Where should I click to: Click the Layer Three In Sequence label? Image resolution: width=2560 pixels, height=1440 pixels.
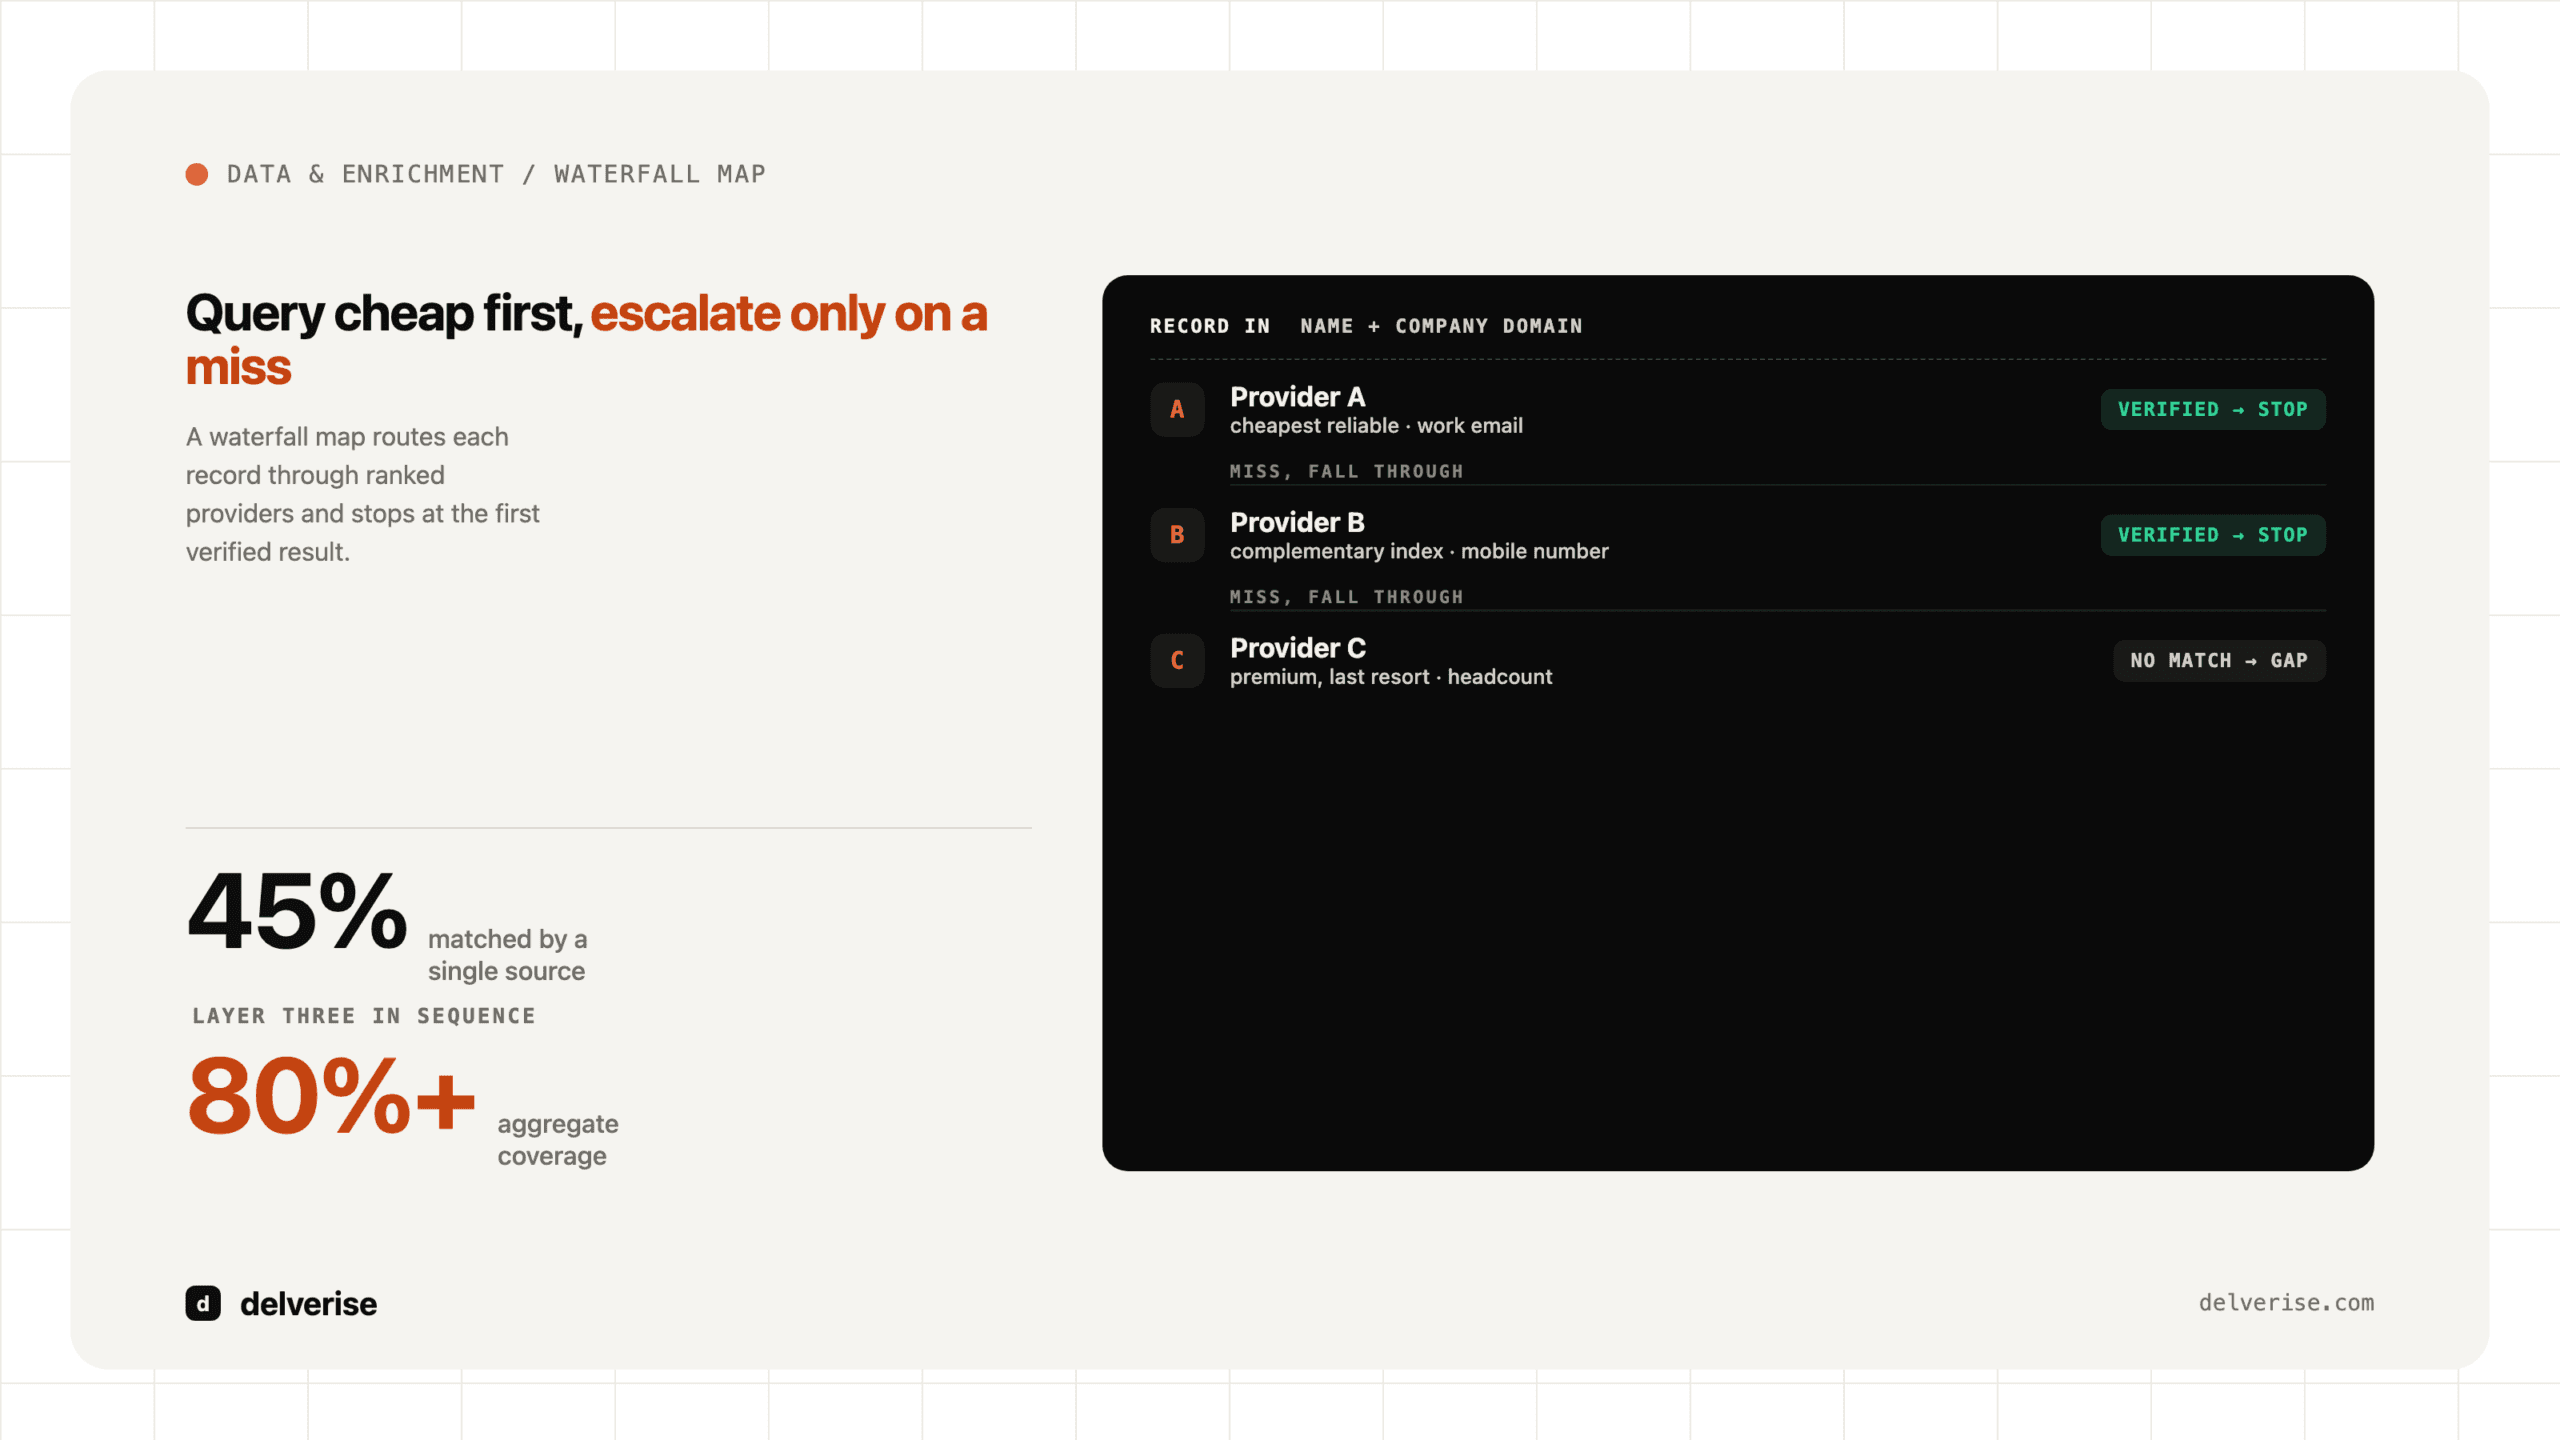coord(364,1016)
